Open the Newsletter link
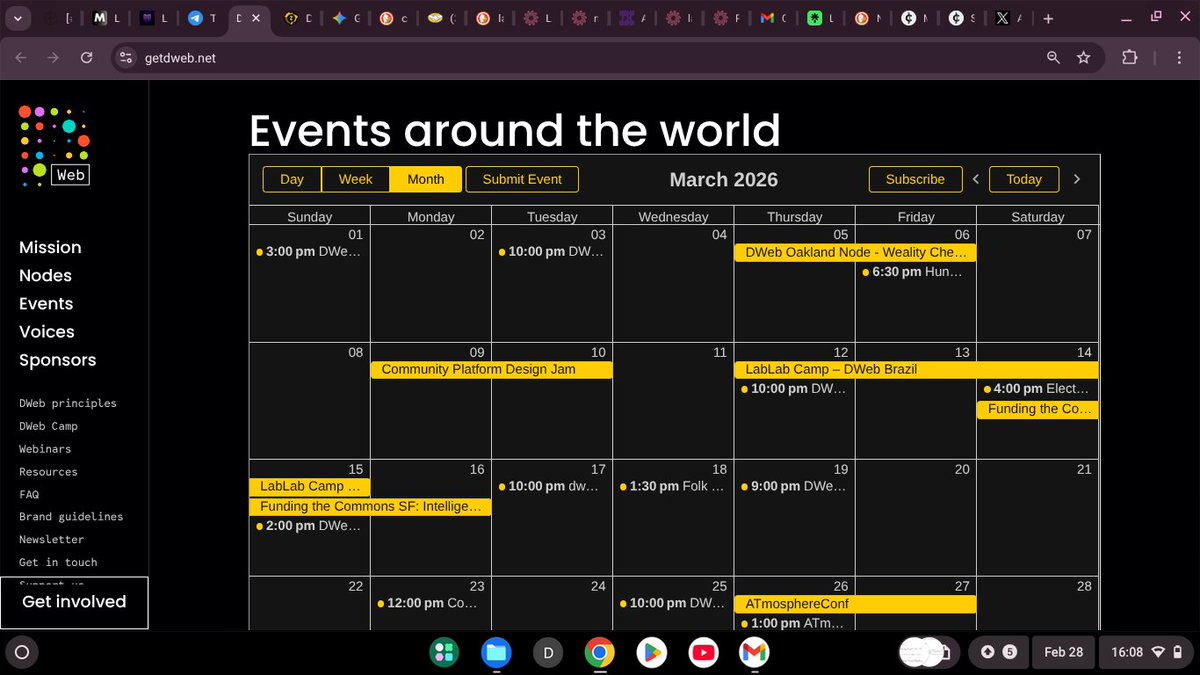The height and width of the screenshot is (675, 1200). (52, 539)
